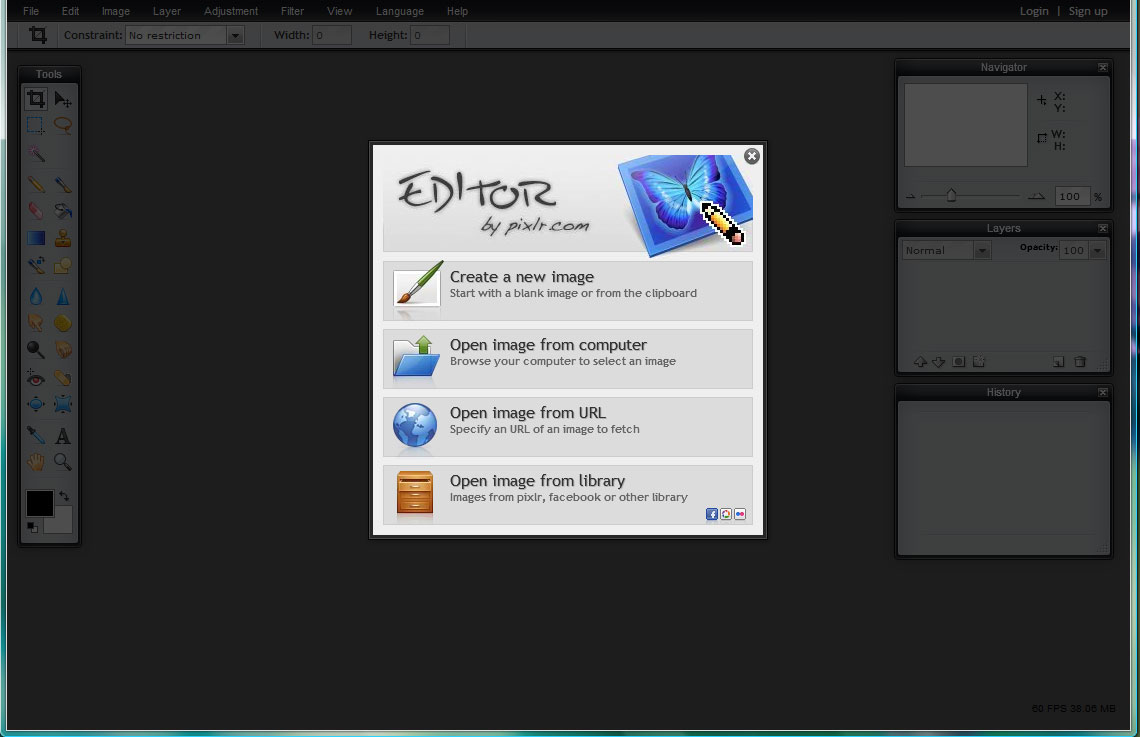Adjust the Navigator zoom slider handle
Screen dimensions: 1140x737
coord(951,195)
